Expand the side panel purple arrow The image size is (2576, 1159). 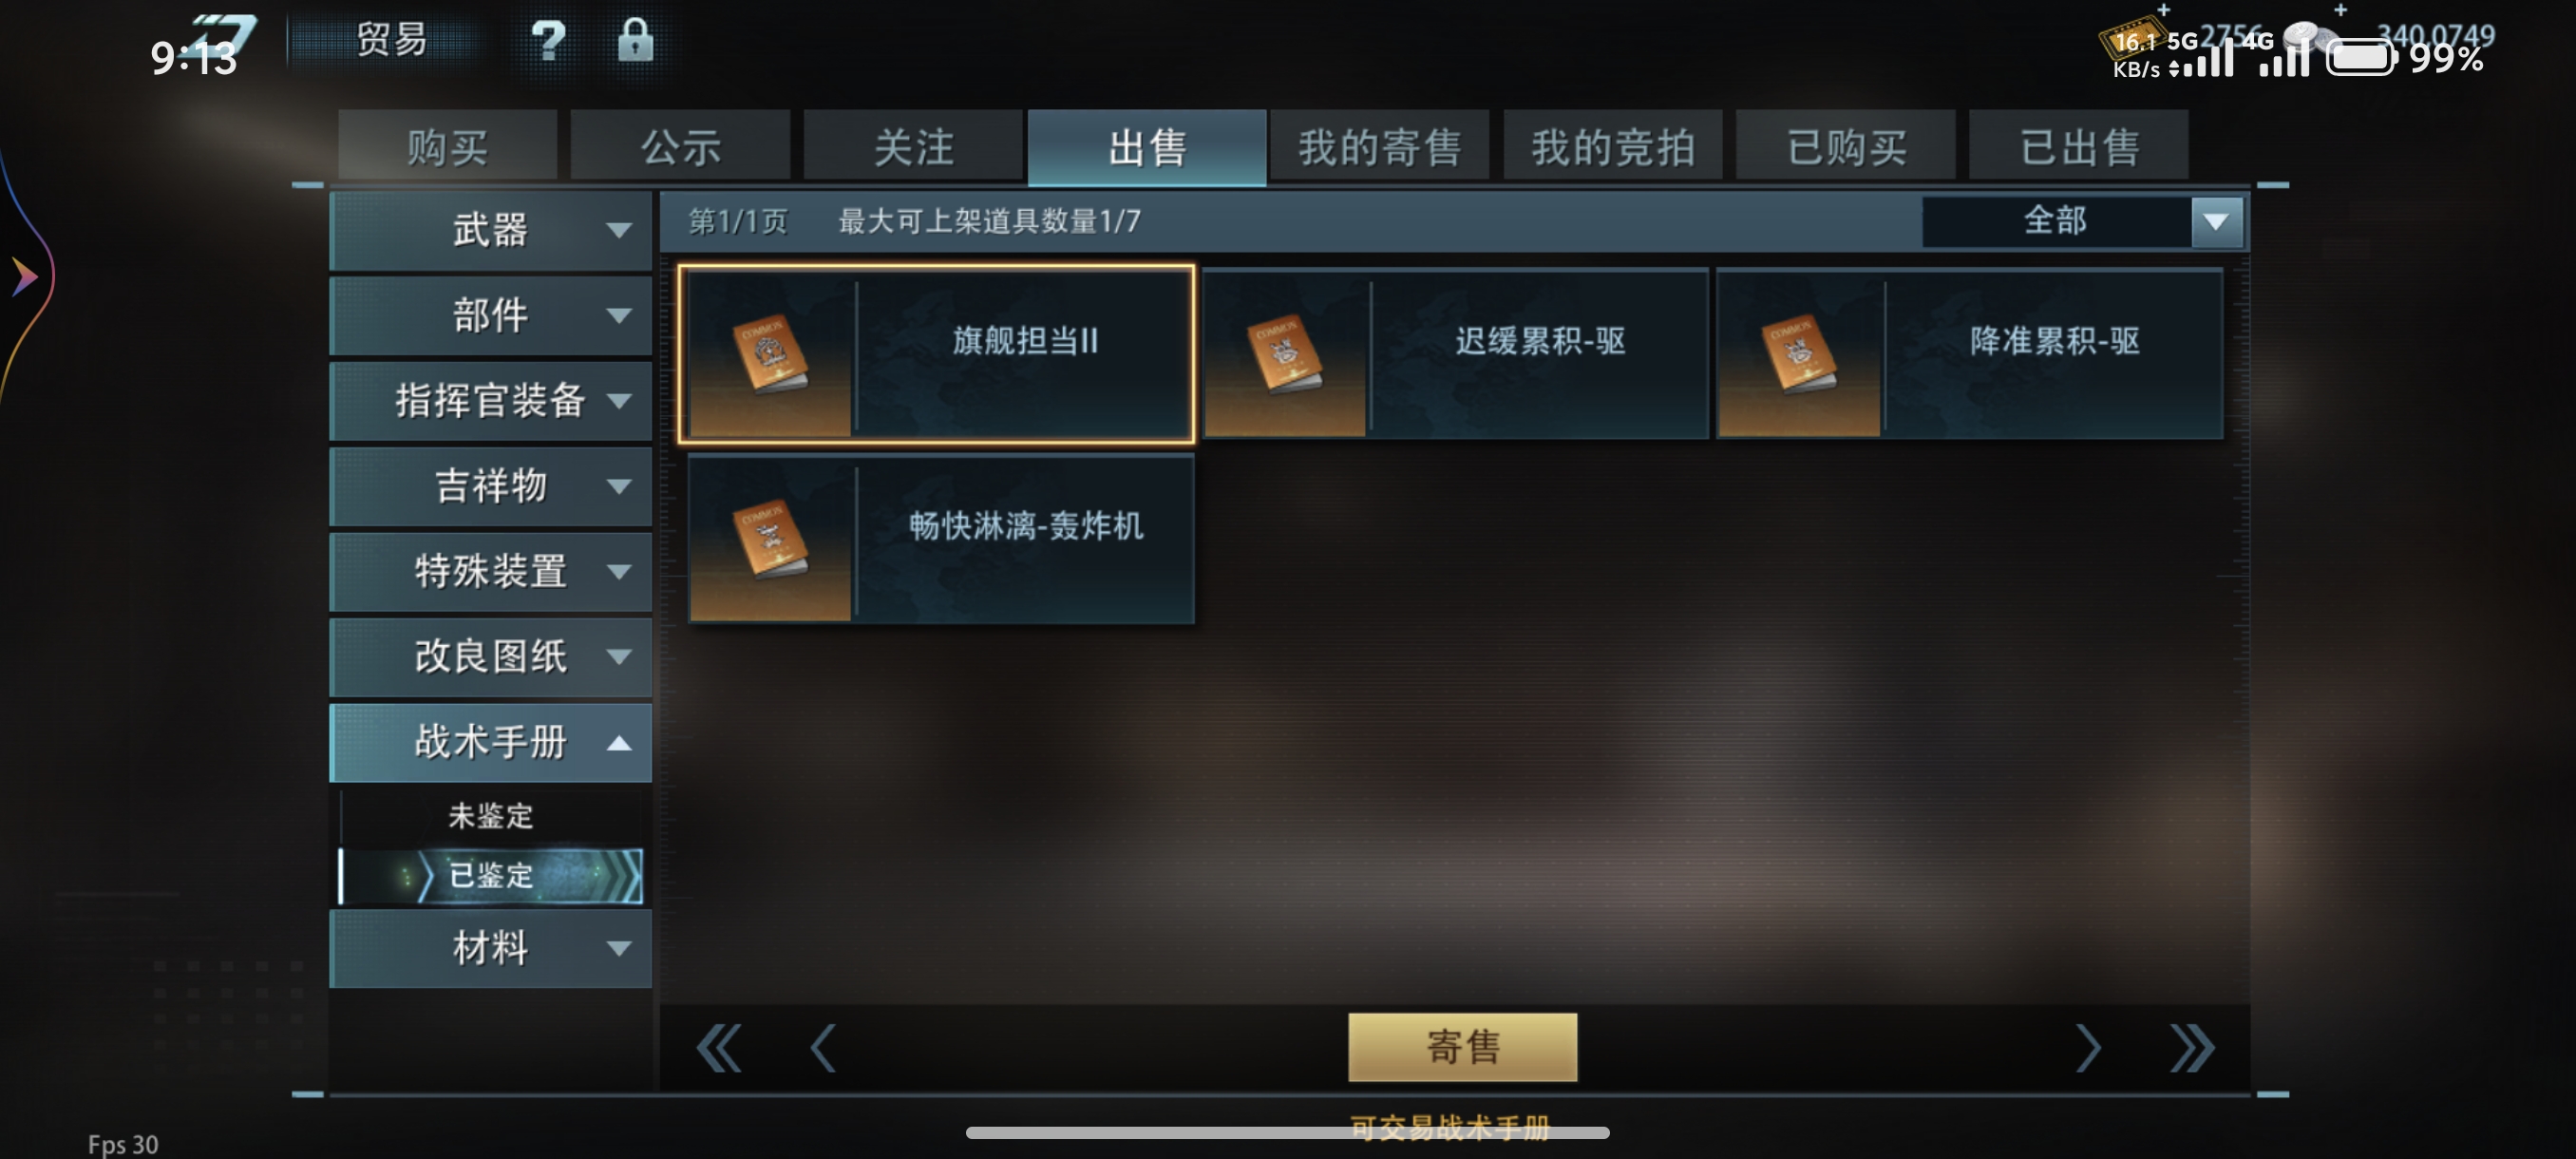pos(24,276)
